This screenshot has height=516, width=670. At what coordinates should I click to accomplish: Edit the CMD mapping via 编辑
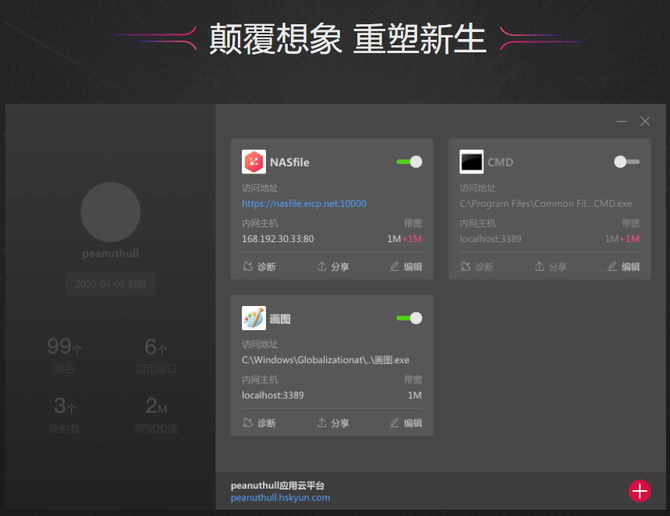click(623, 267)
